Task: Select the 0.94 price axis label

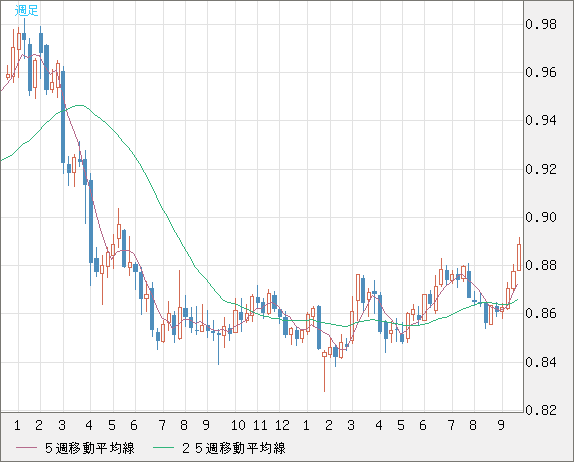Action: pos(541,120)
